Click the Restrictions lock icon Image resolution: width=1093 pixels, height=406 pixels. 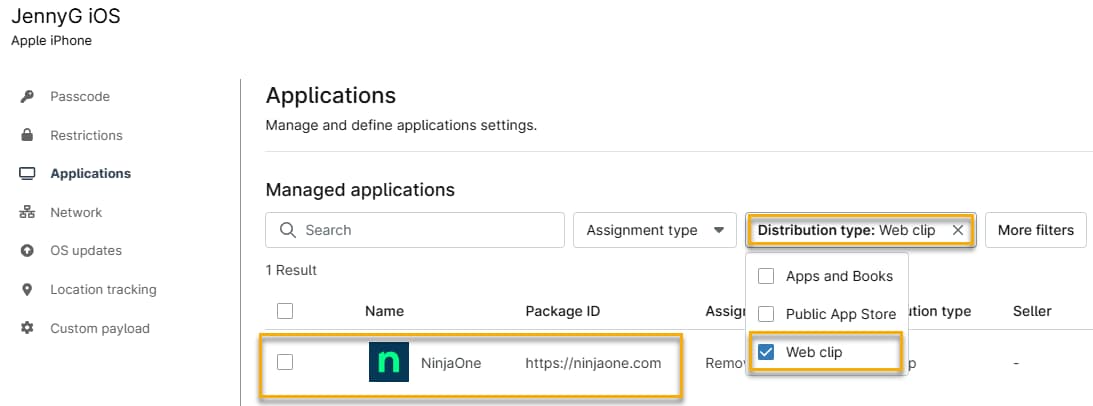coord(27,135)
